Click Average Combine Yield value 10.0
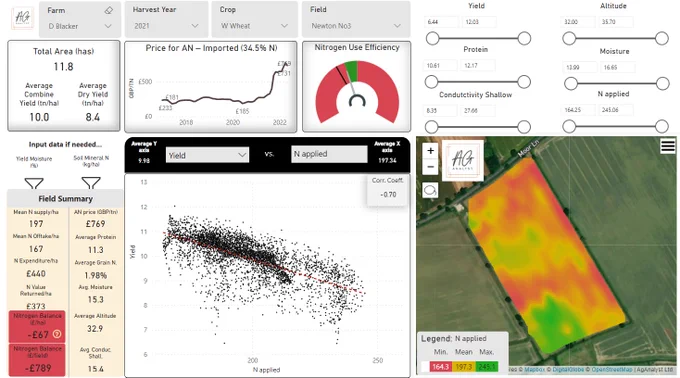 (39, 117)
